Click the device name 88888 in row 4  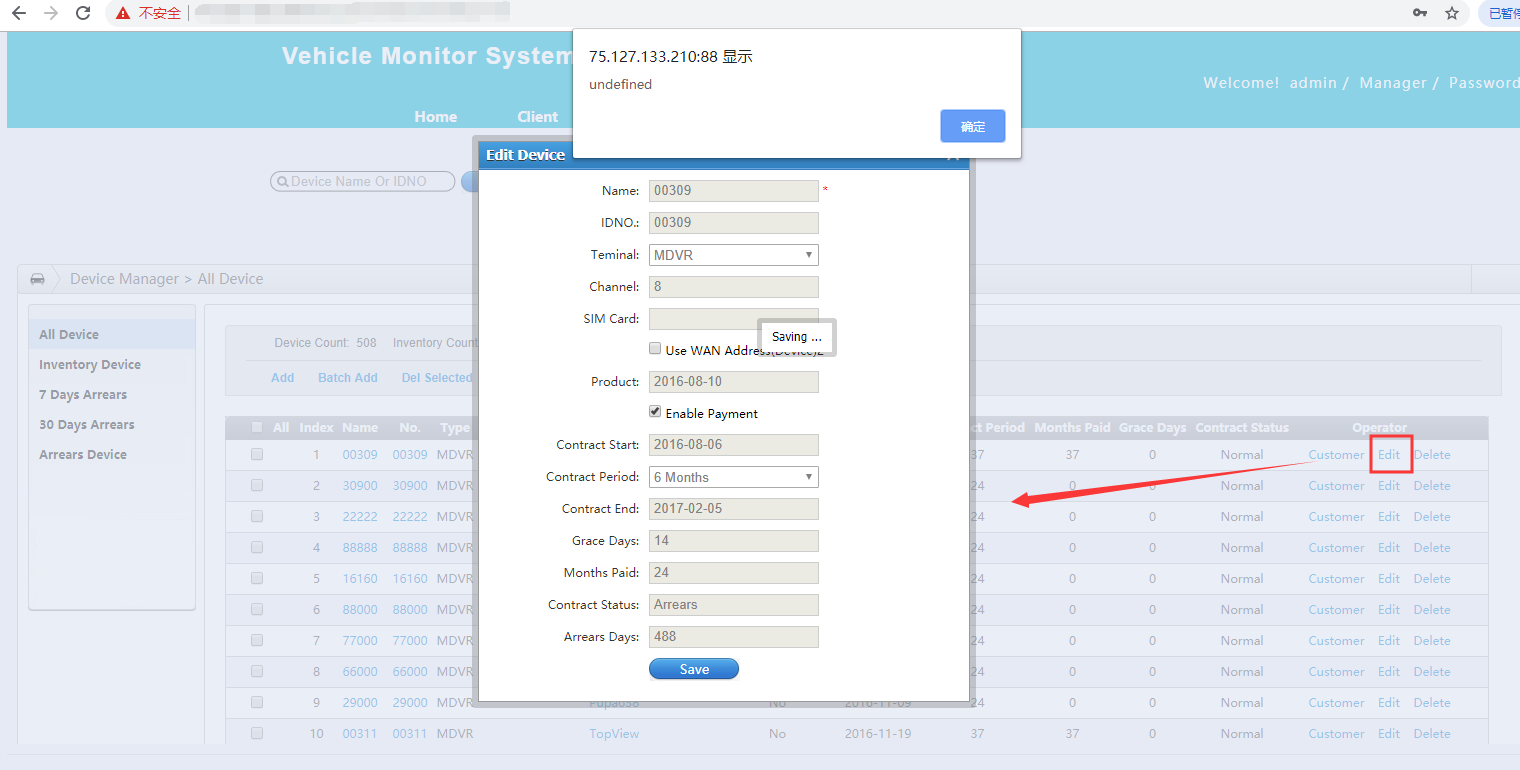[360, 548]
